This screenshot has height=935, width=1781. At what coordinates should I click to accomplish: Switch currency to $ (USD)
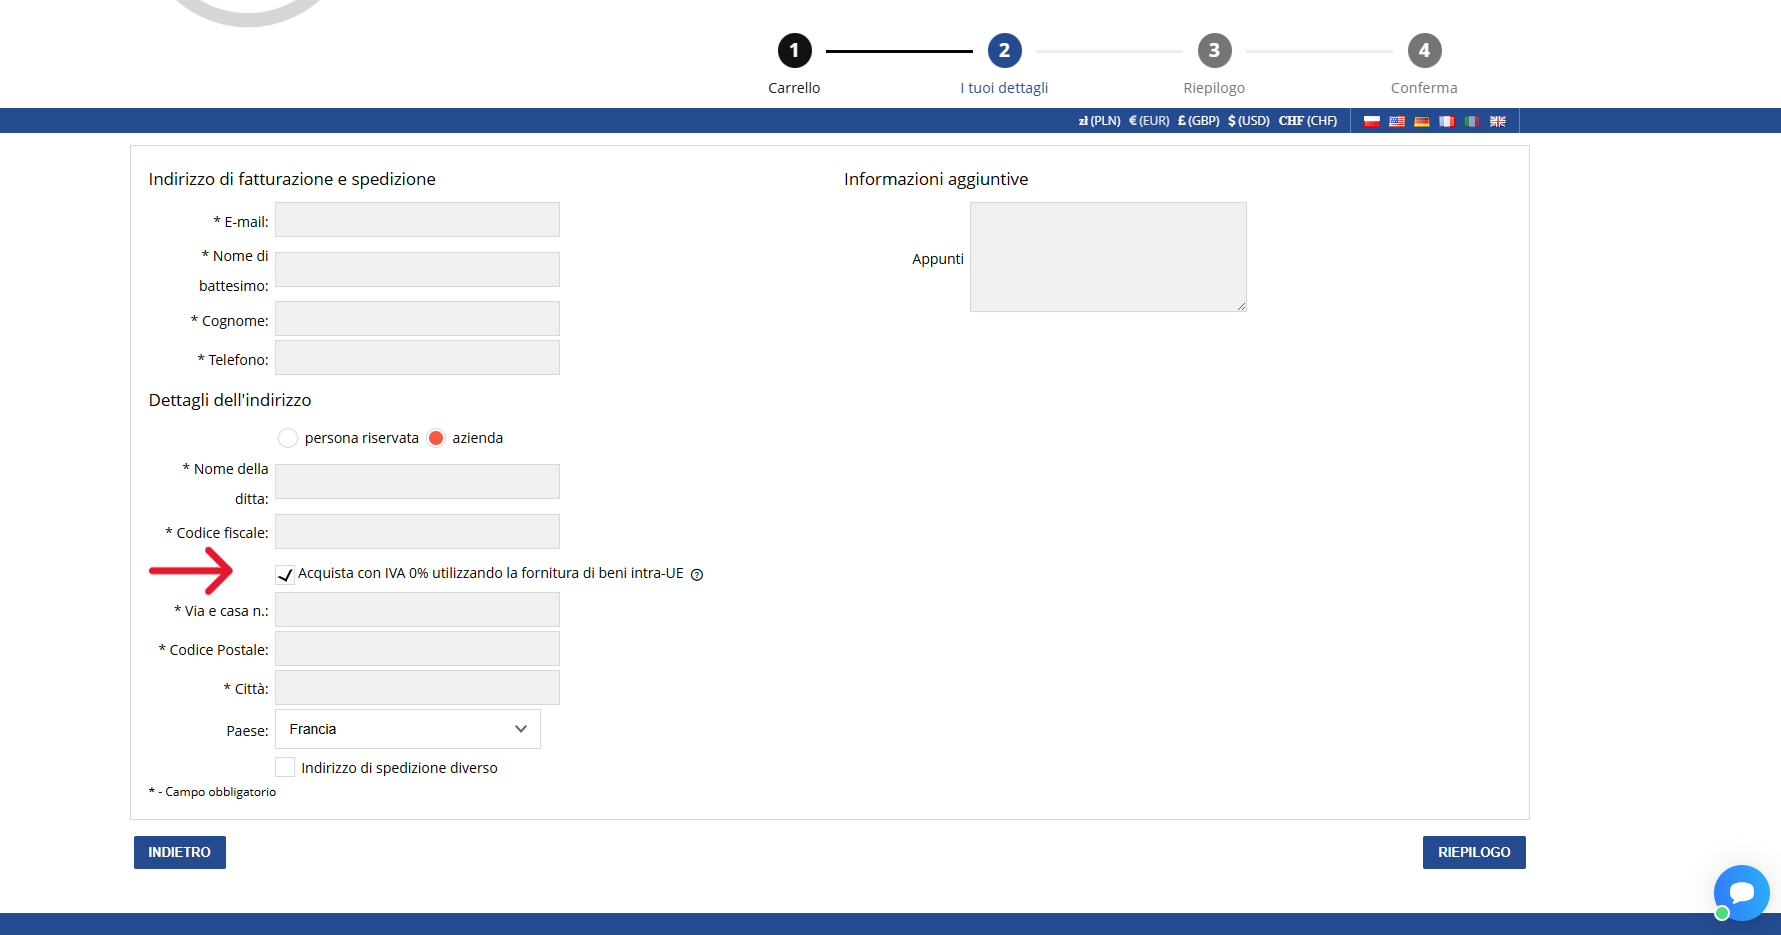click(x=1248, y=121)
